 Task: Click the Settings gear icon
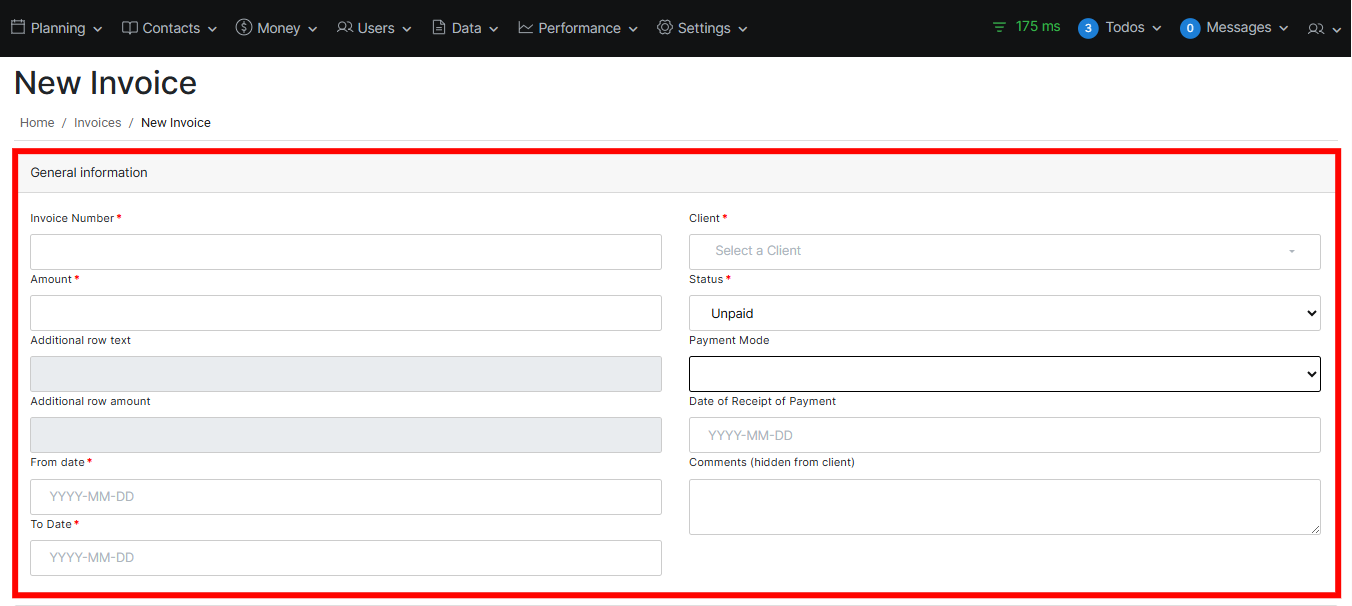pos(665,28)
